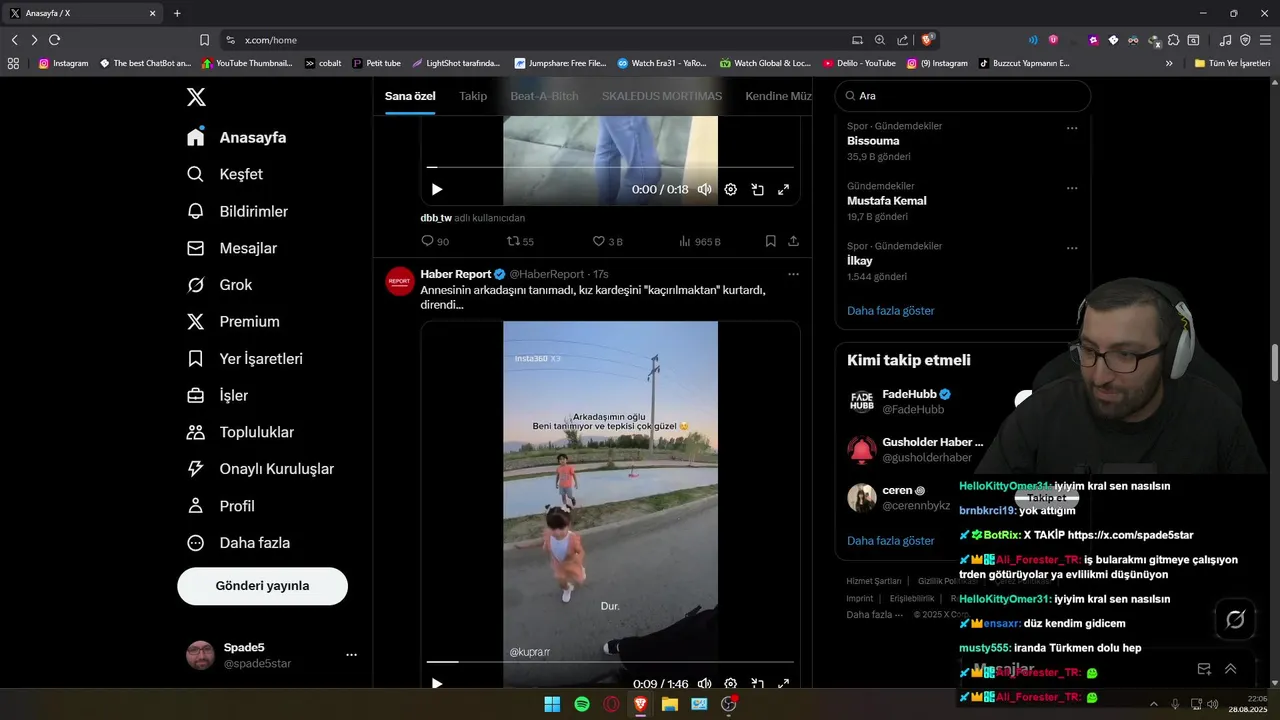
Task: Open dbb_tw user link
Action: coord(436,218)
